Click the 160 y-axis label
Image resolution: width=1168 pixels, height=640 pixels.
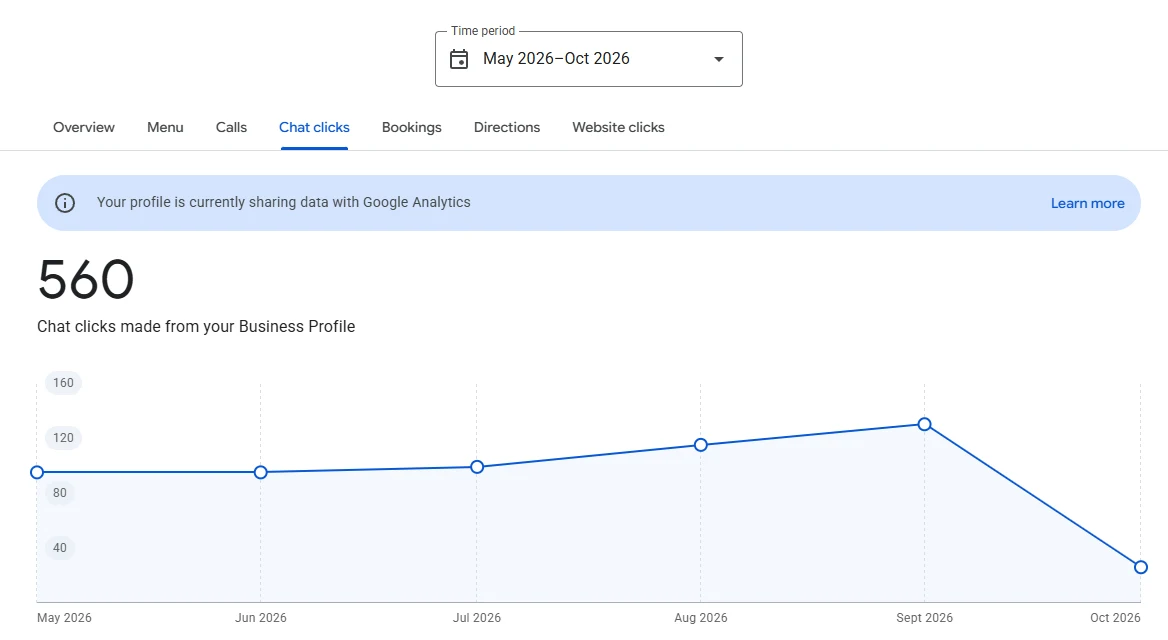pos(63,383)
